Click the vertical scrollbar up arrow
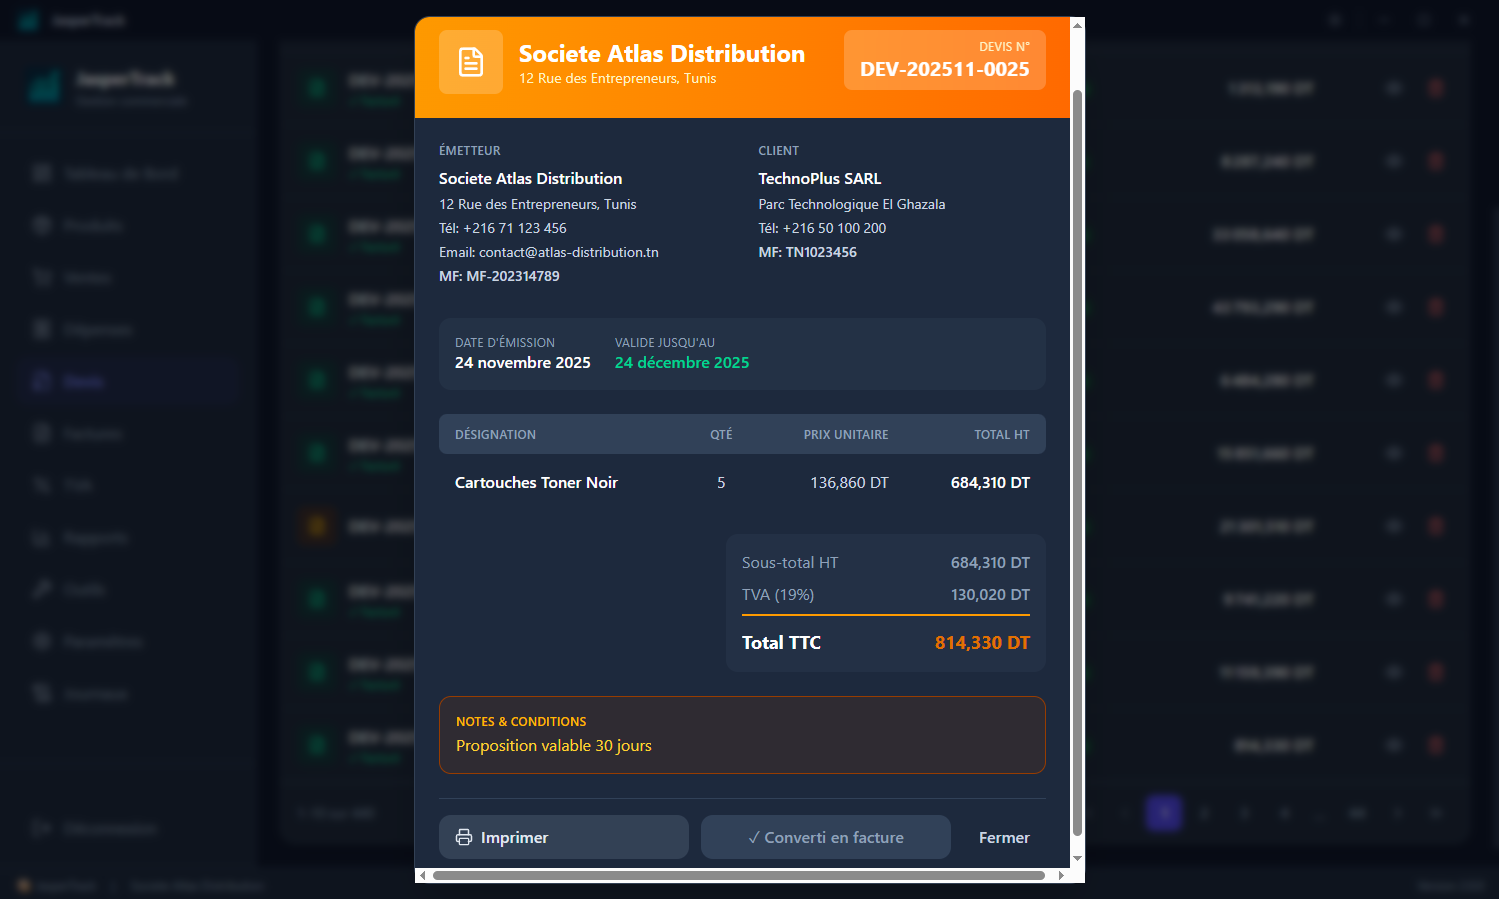Image resolution: width=1499 pixels, height=899 pixels. pyautogui.click(x=1077, y=25)
